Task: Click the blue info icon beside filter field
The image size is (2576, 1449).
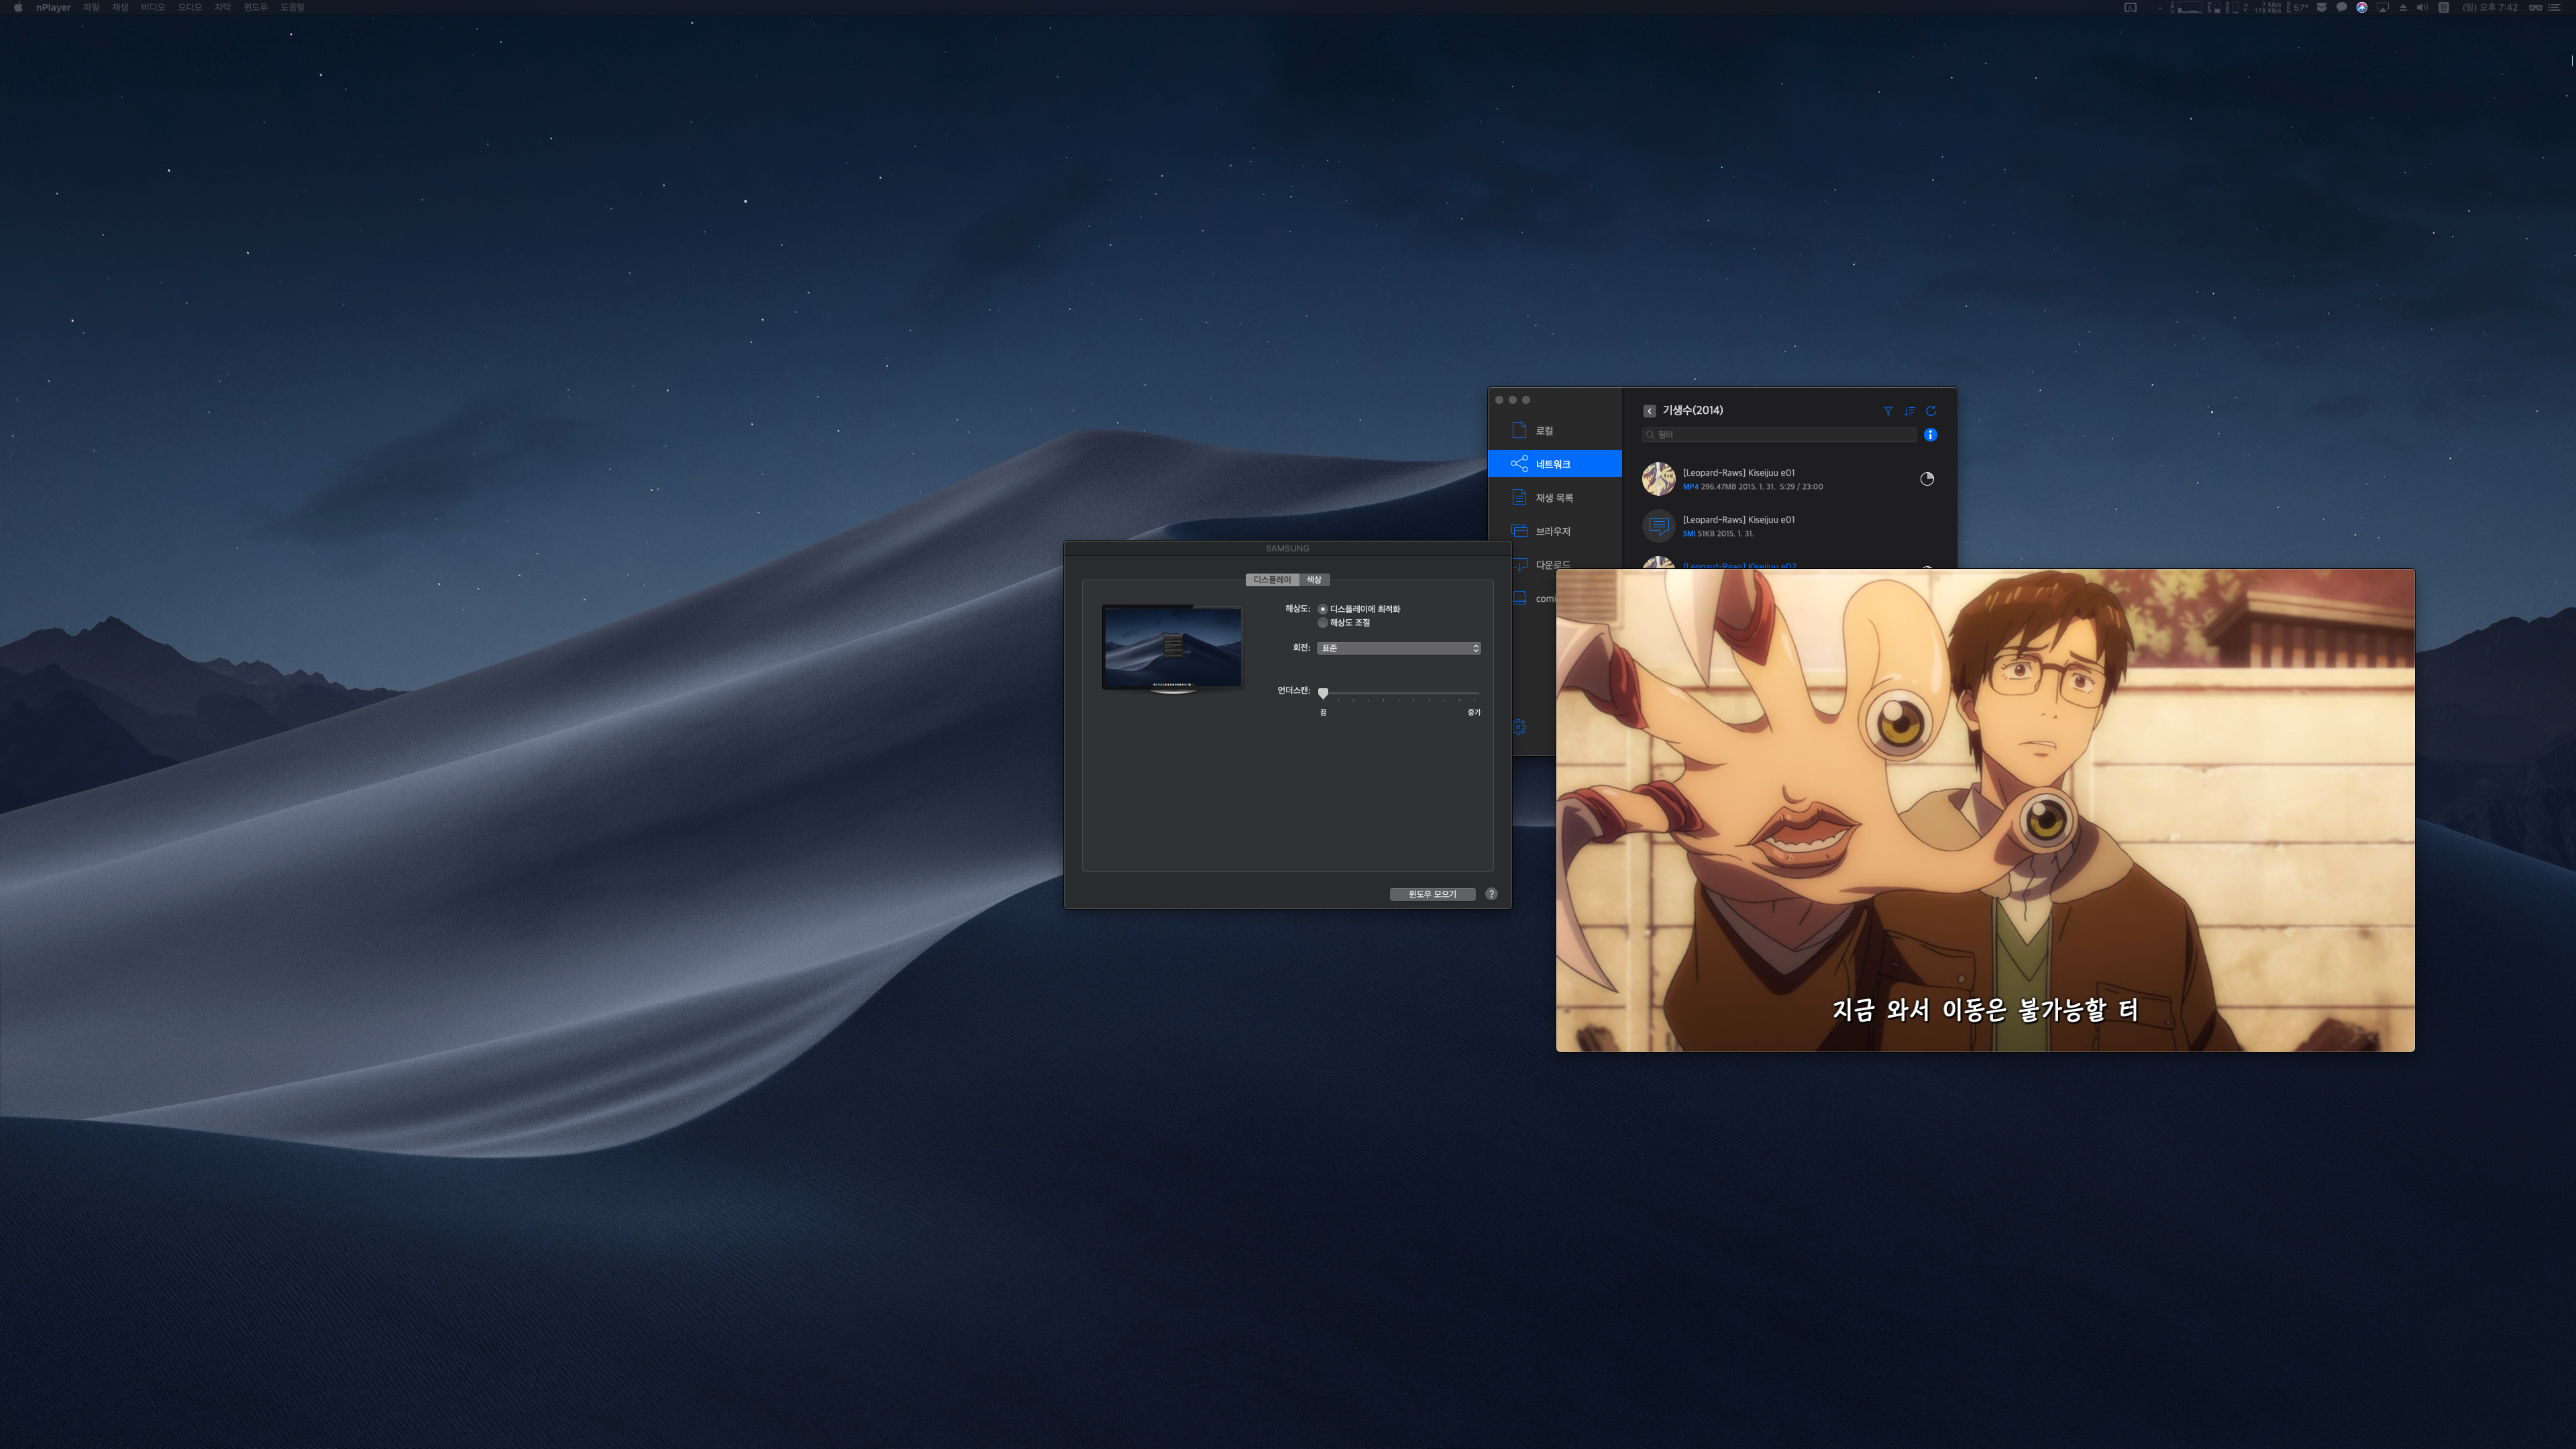Action: point(1930,435)
